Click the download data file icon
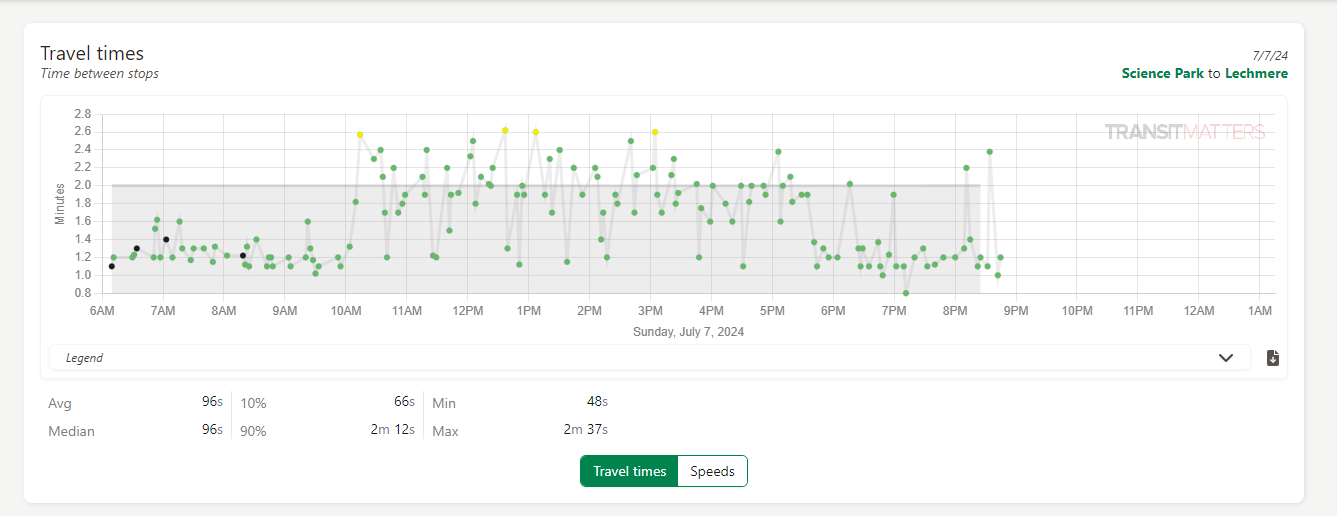 (1273, 358)
